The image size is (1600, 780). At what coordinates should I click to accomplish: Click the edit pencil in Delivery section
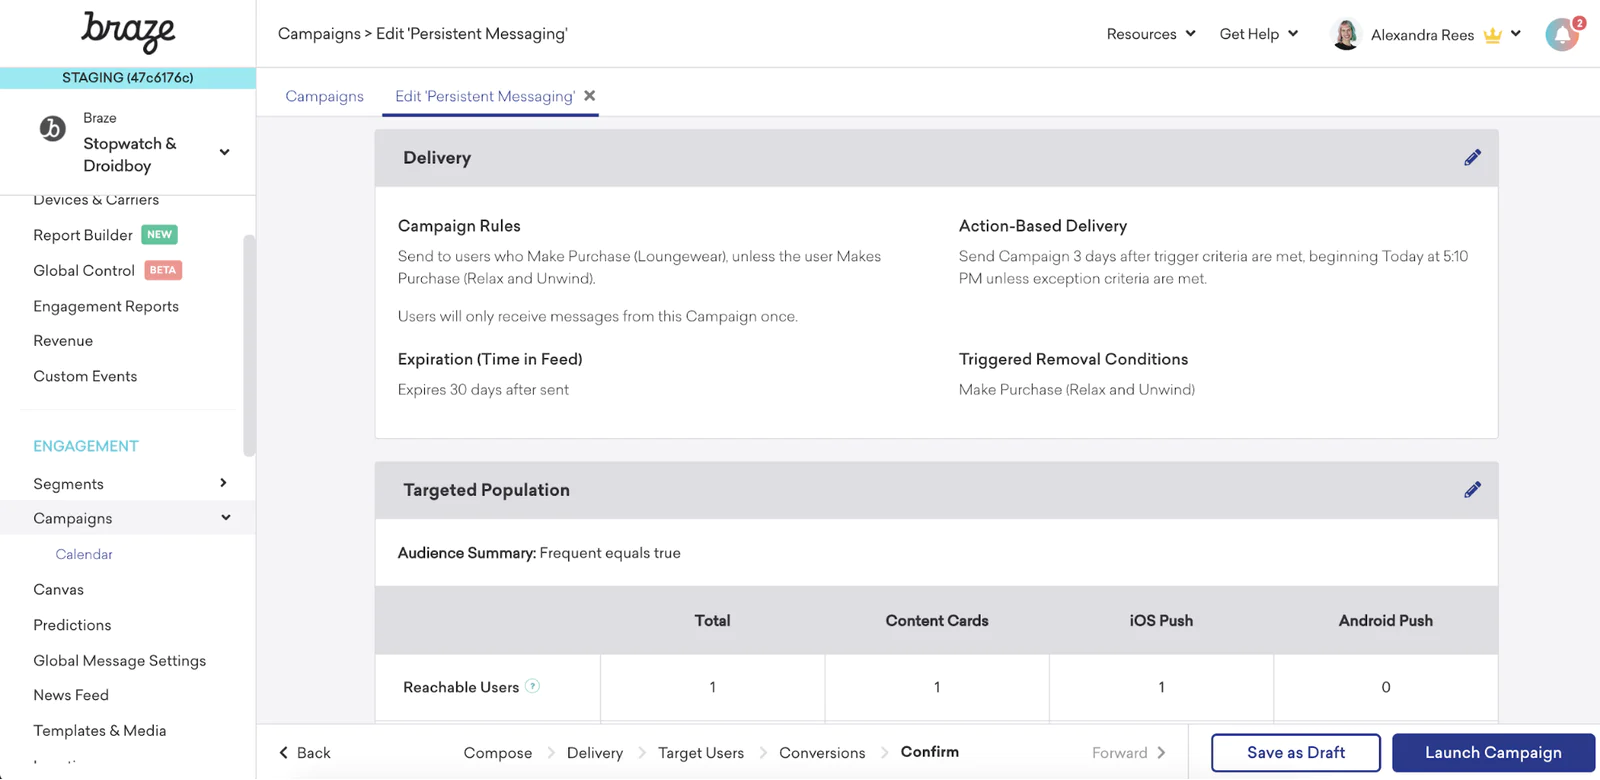(1472, 158)
